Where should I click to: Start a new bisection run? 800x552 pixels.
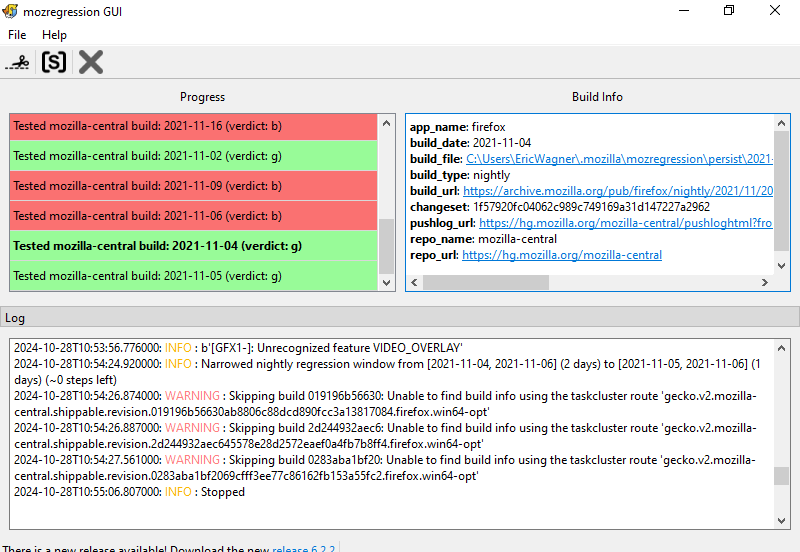(17, 62)
